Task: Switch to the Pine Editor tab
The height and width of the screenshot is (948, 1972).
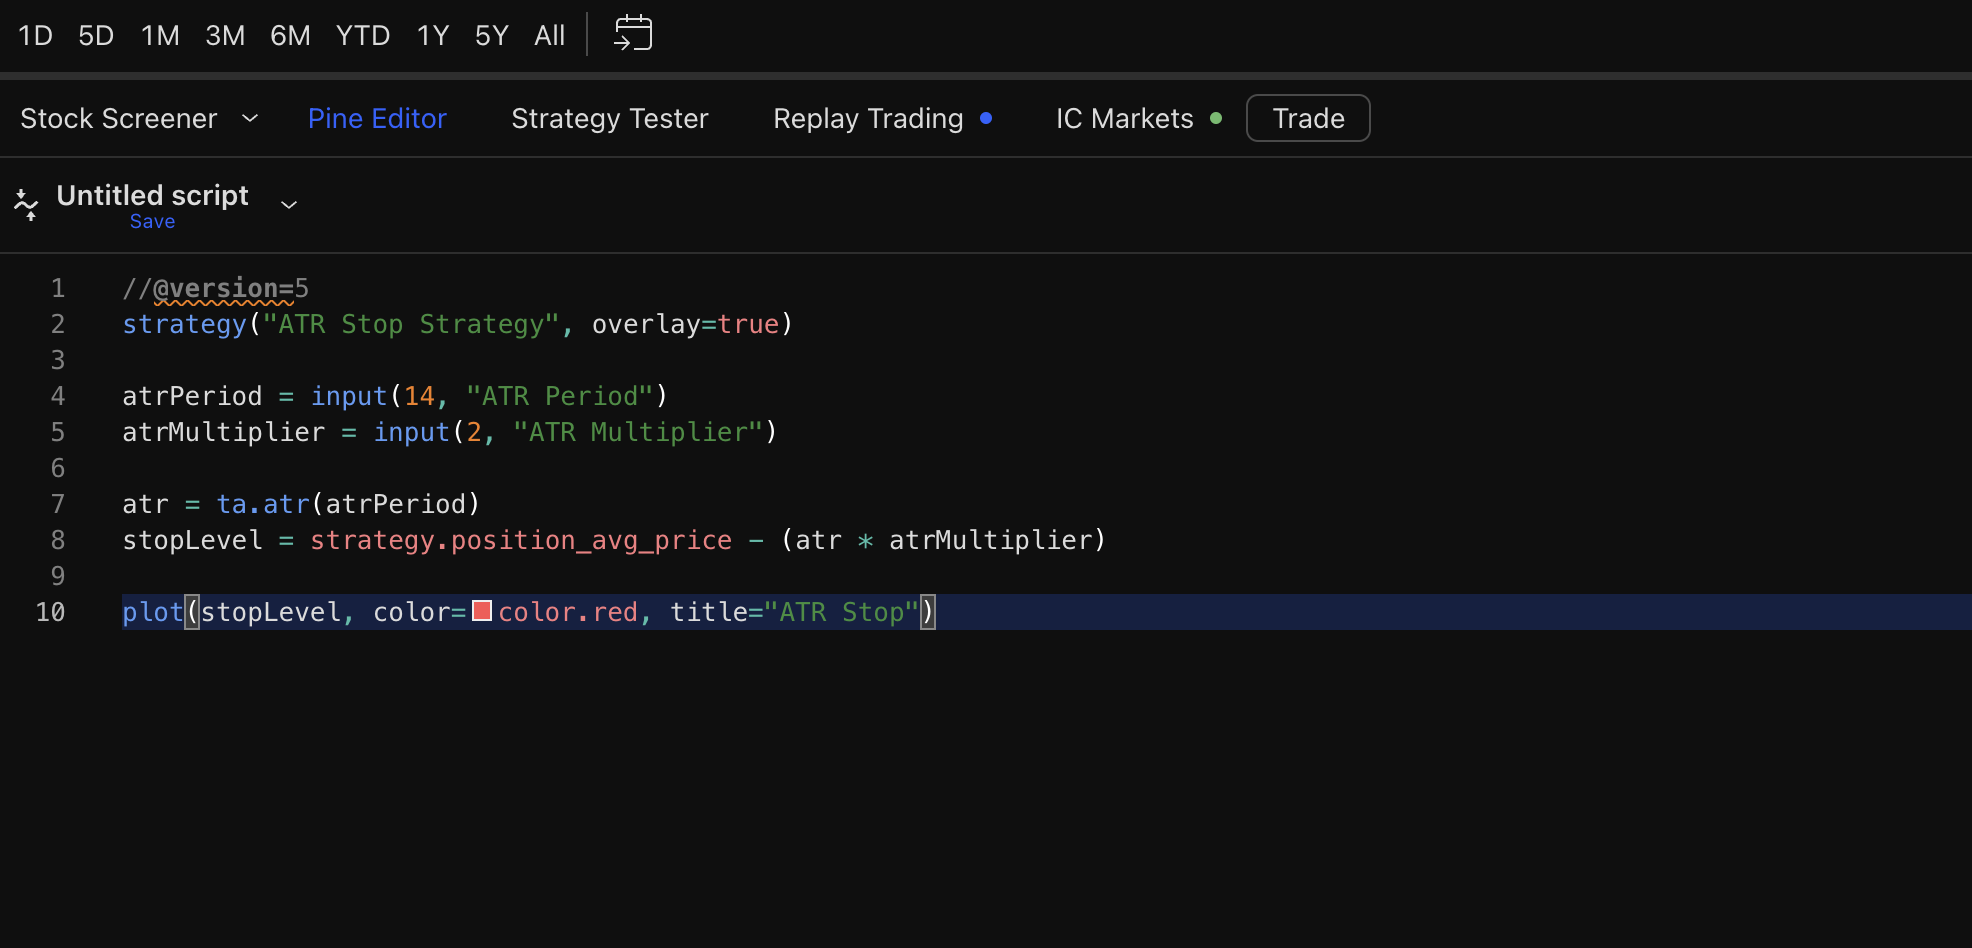Action: click(377, 118)
